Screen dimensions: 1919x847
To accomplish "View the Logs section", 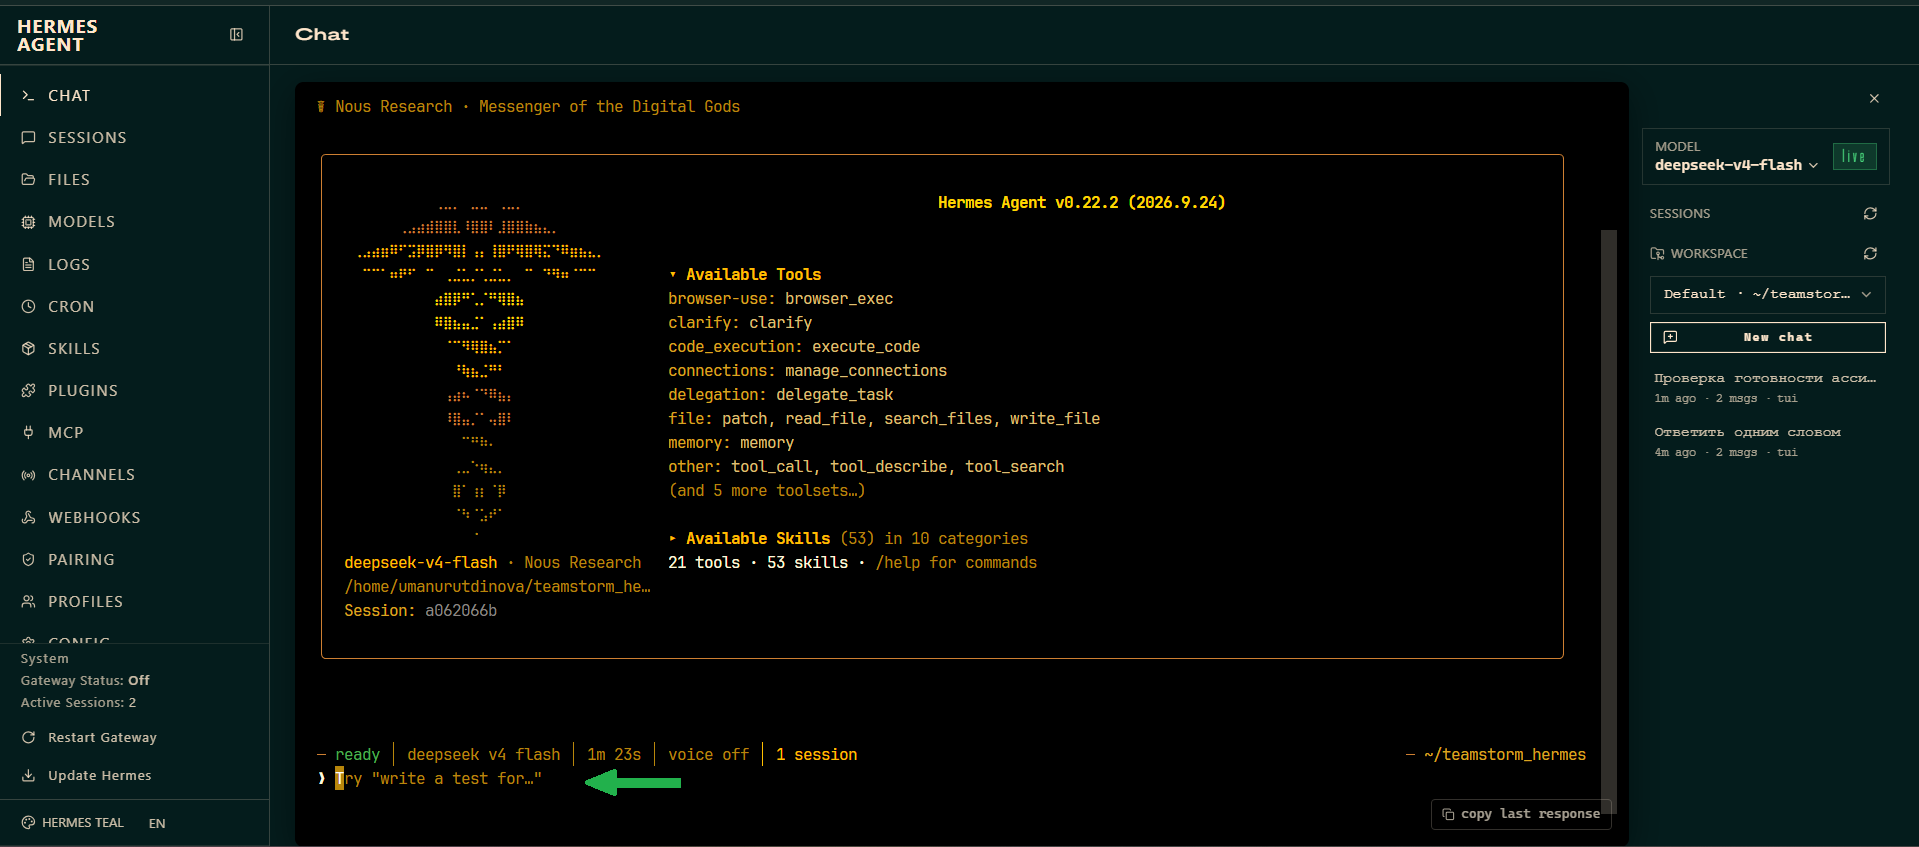I will pos(135,265).
